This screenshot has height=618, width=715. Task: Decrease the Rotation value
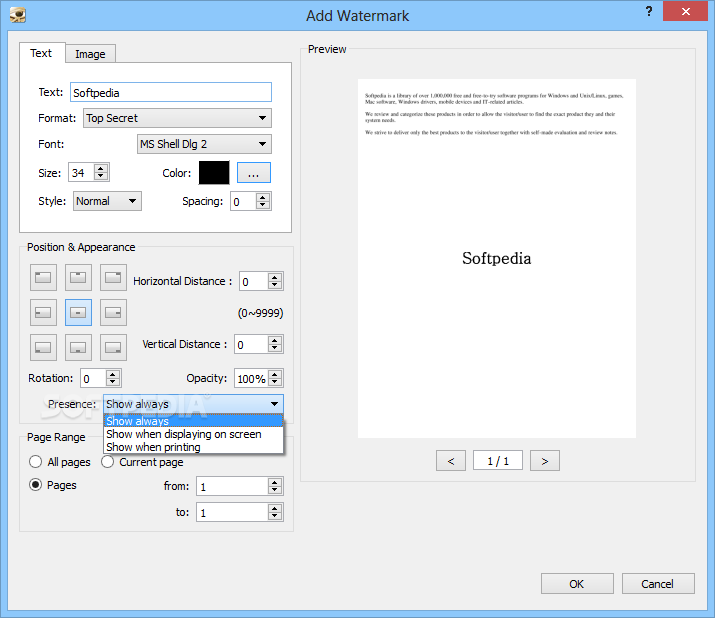click(x=113, y=382)
